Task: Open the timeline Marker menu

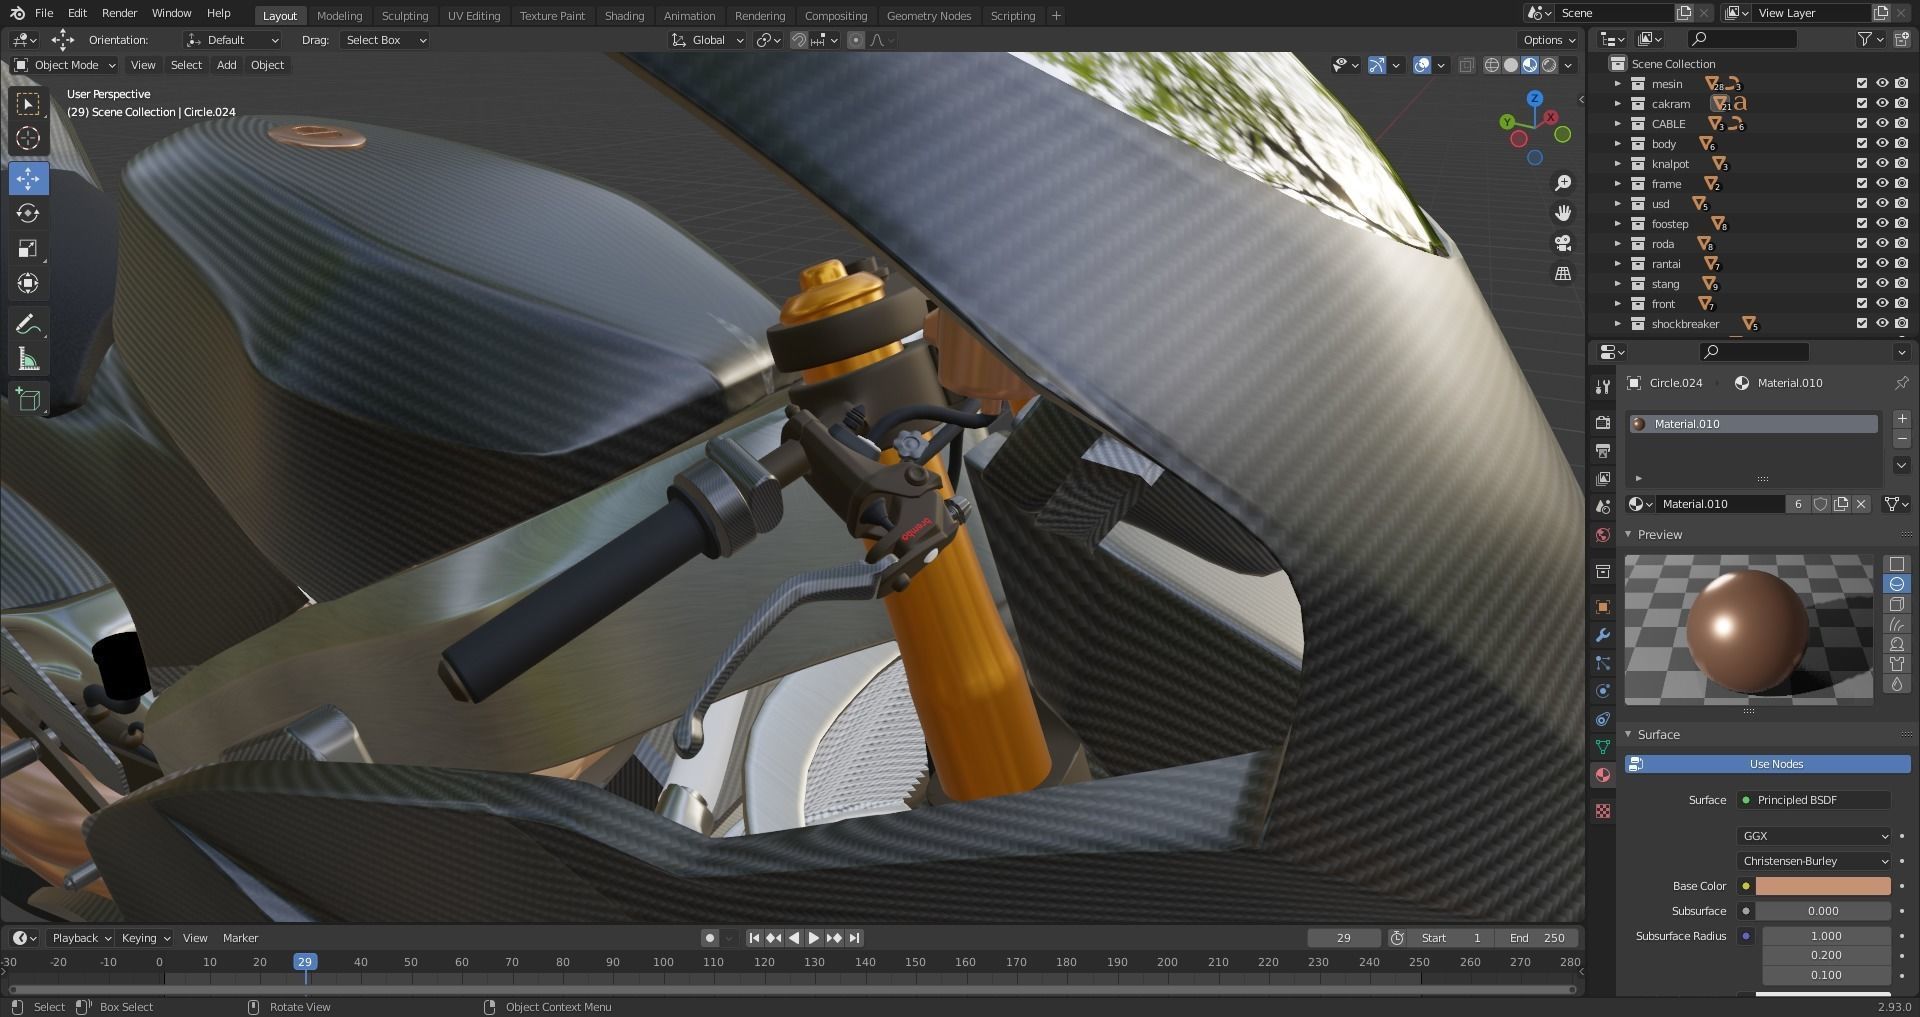Action: pos(240,938)
